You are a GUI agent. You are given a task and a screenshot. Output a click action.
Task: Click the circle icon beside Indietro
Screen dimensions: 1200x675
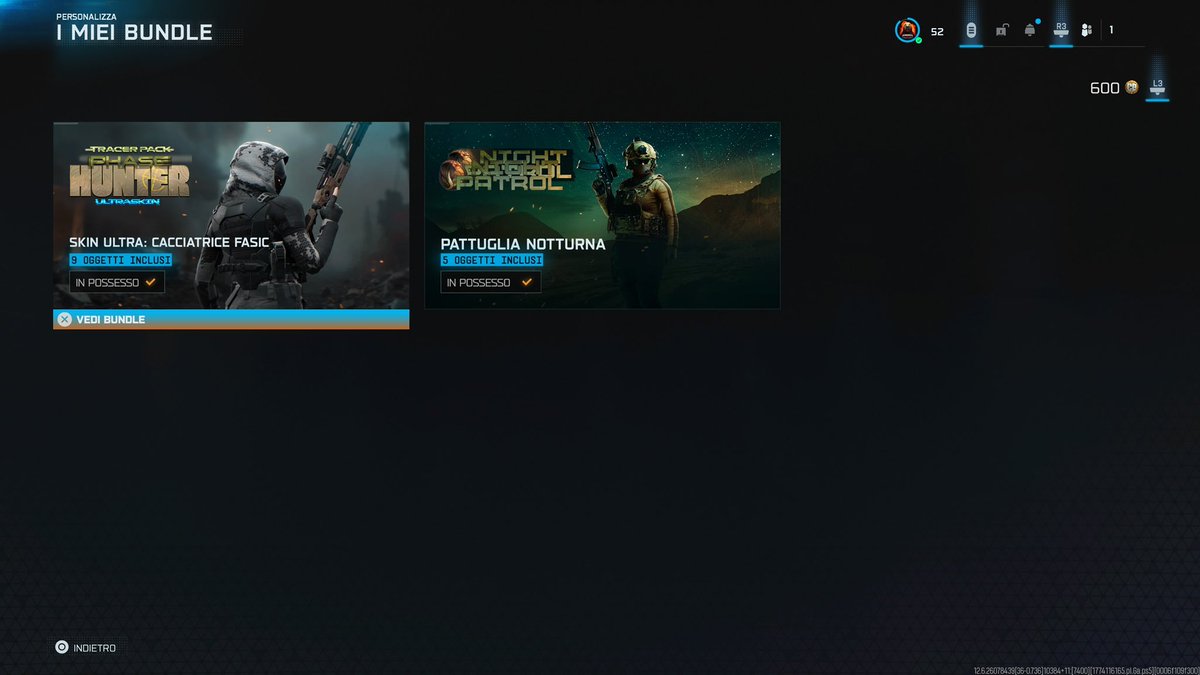point(62,648)
